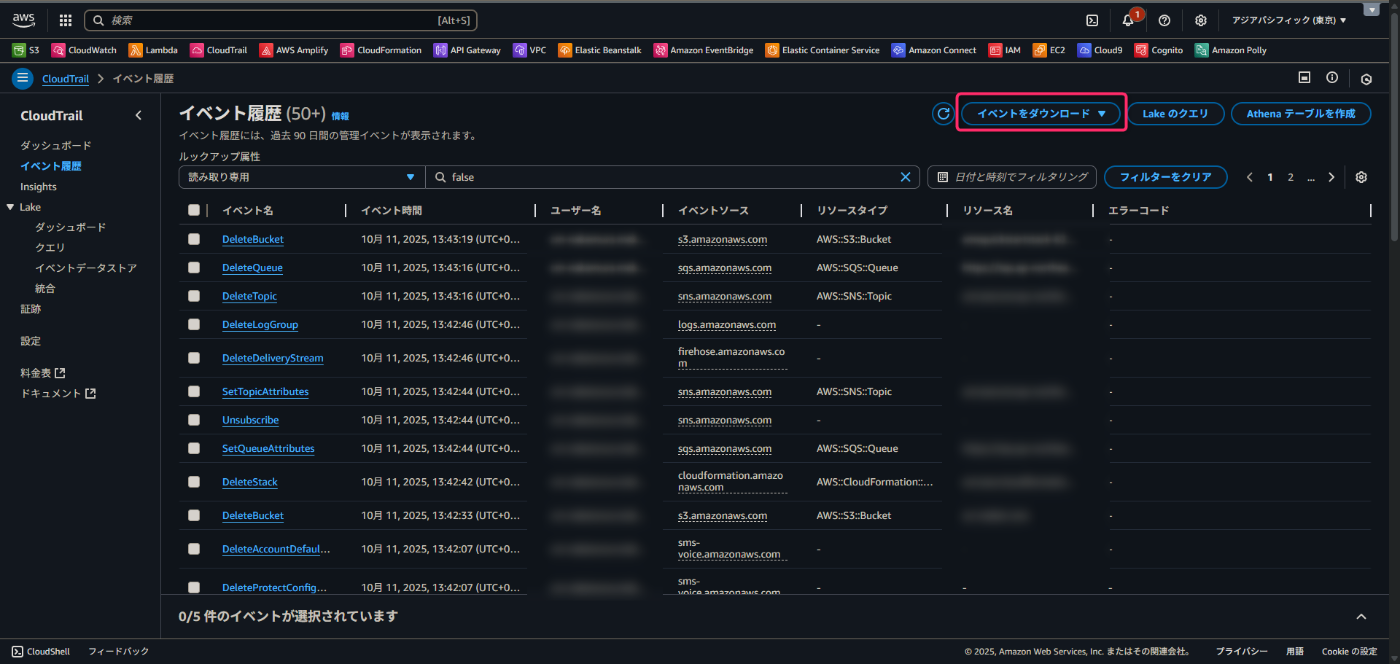1400x664 pixels.
Task: Open the notifications bell icon
Action: point(1128,20)
